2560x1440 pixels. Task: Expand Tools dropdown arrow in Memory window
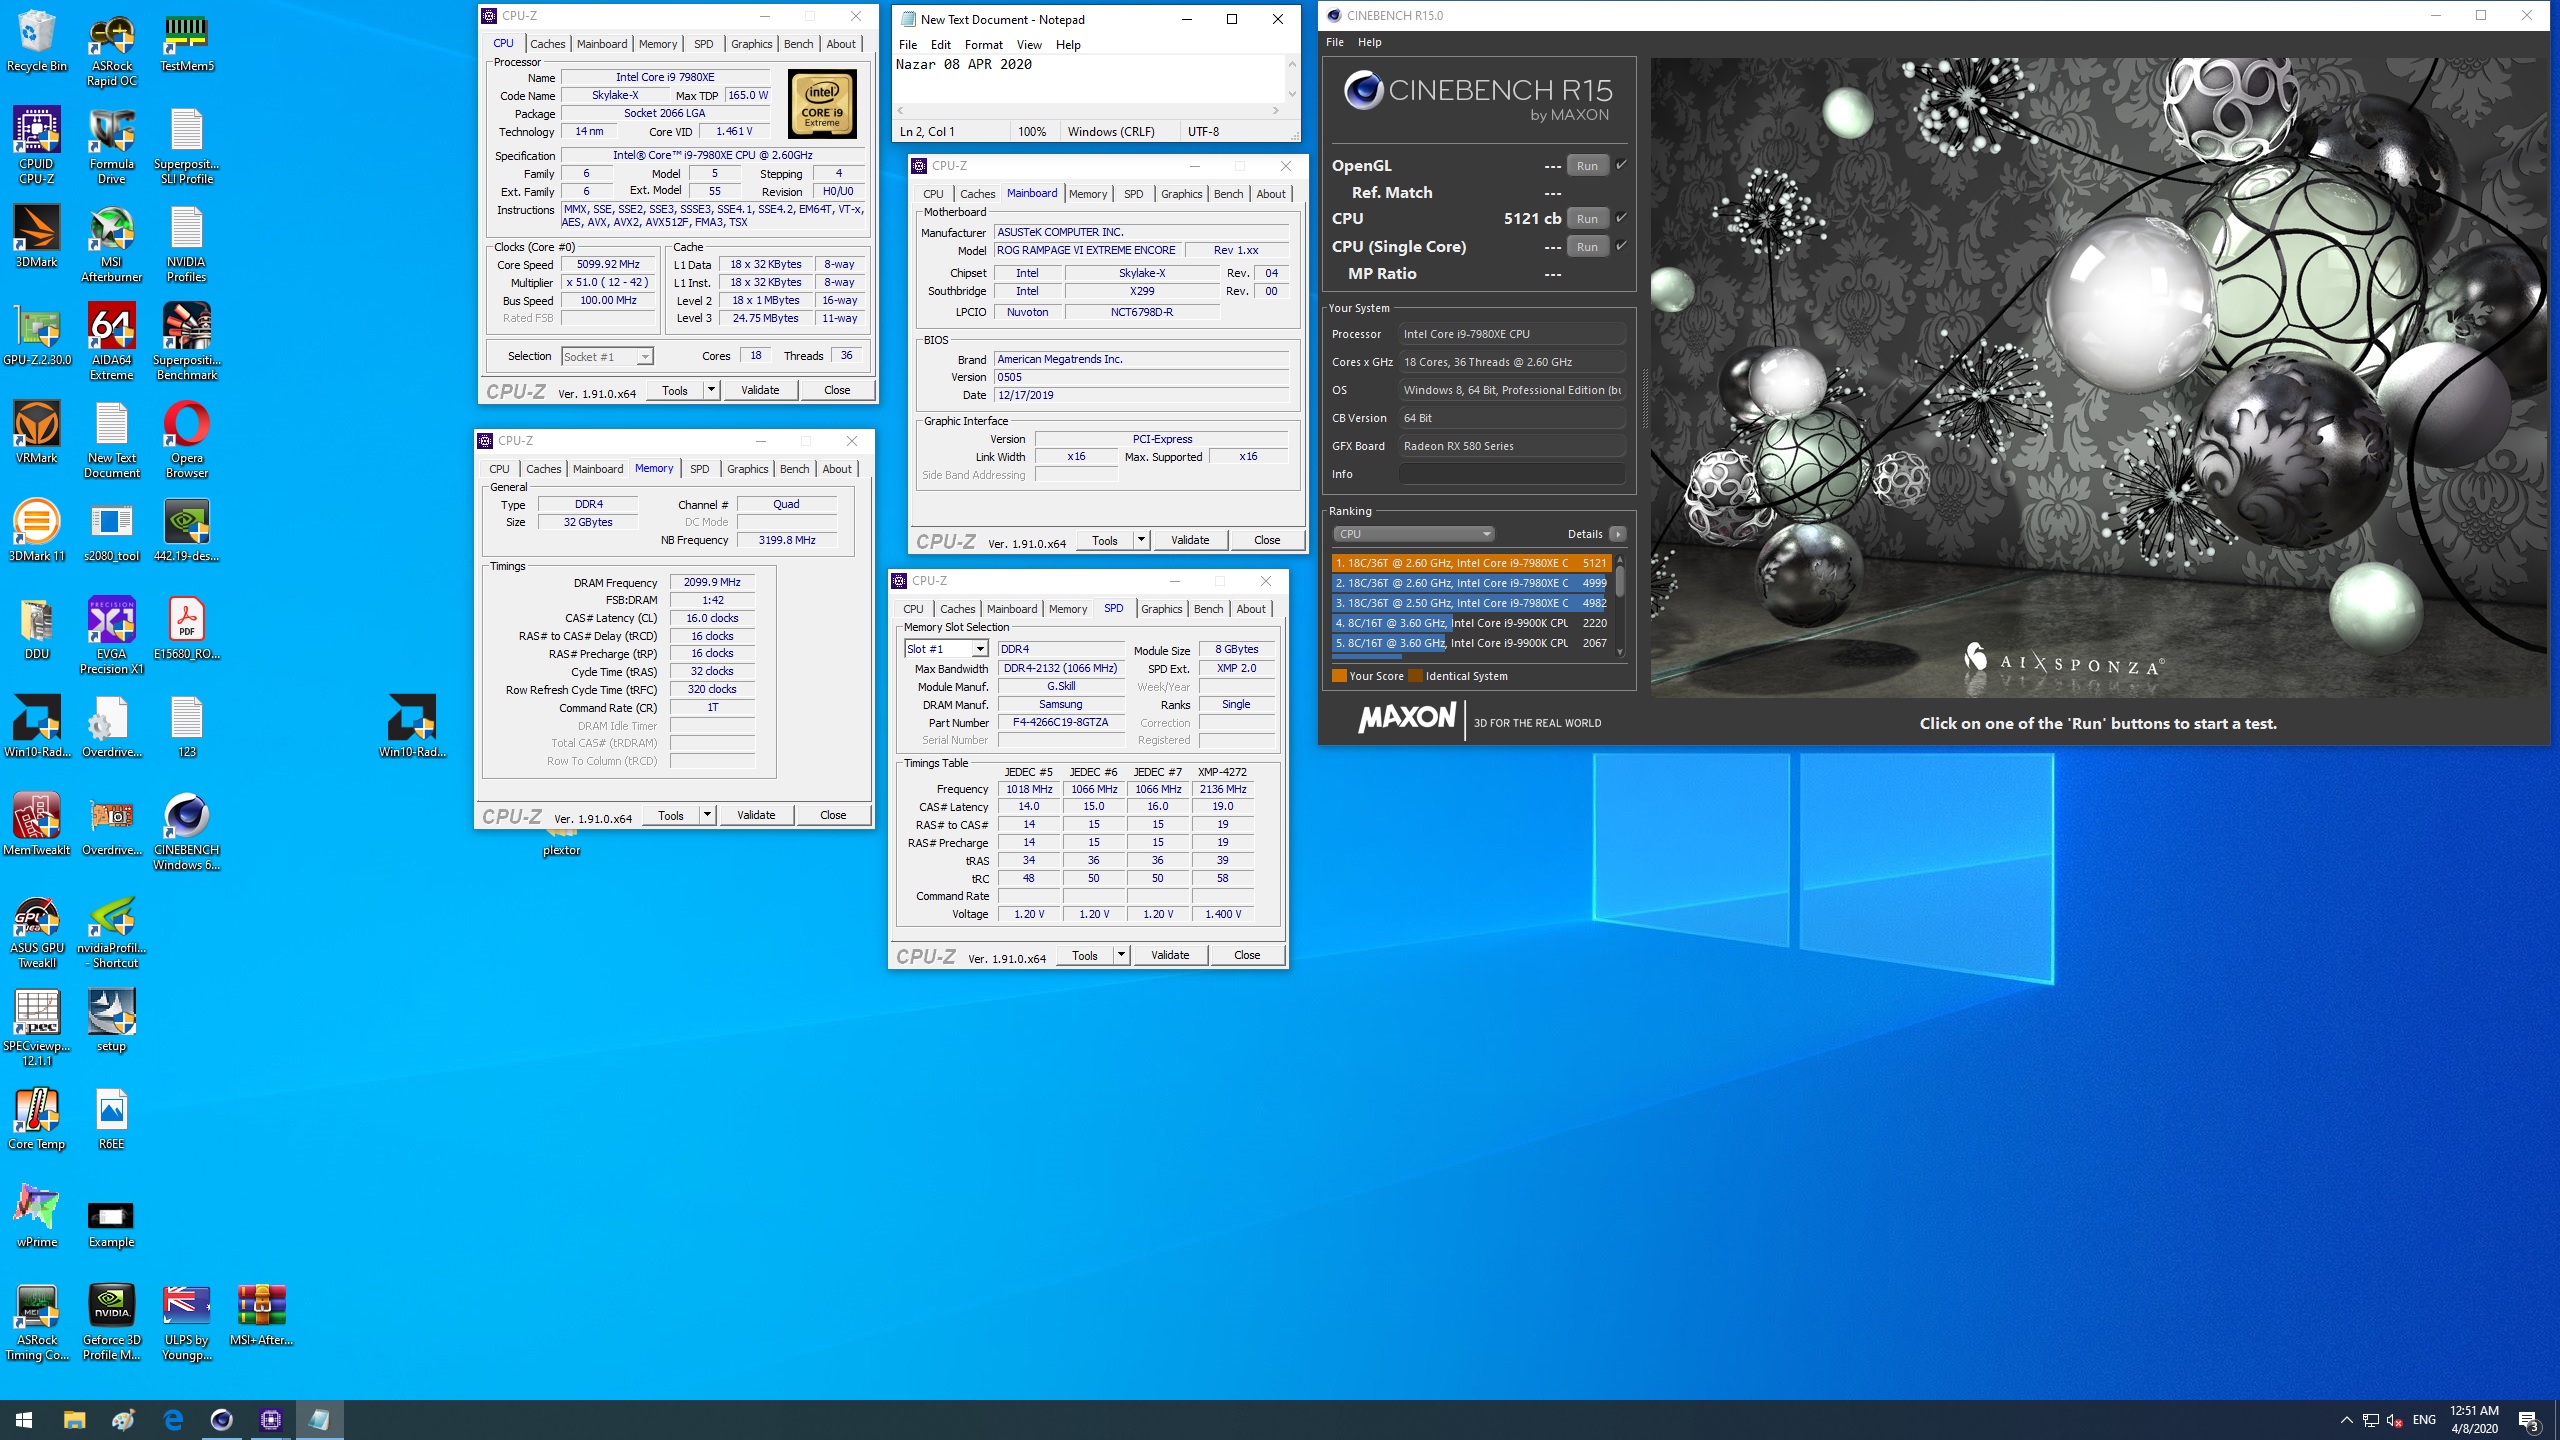point(707,815)
